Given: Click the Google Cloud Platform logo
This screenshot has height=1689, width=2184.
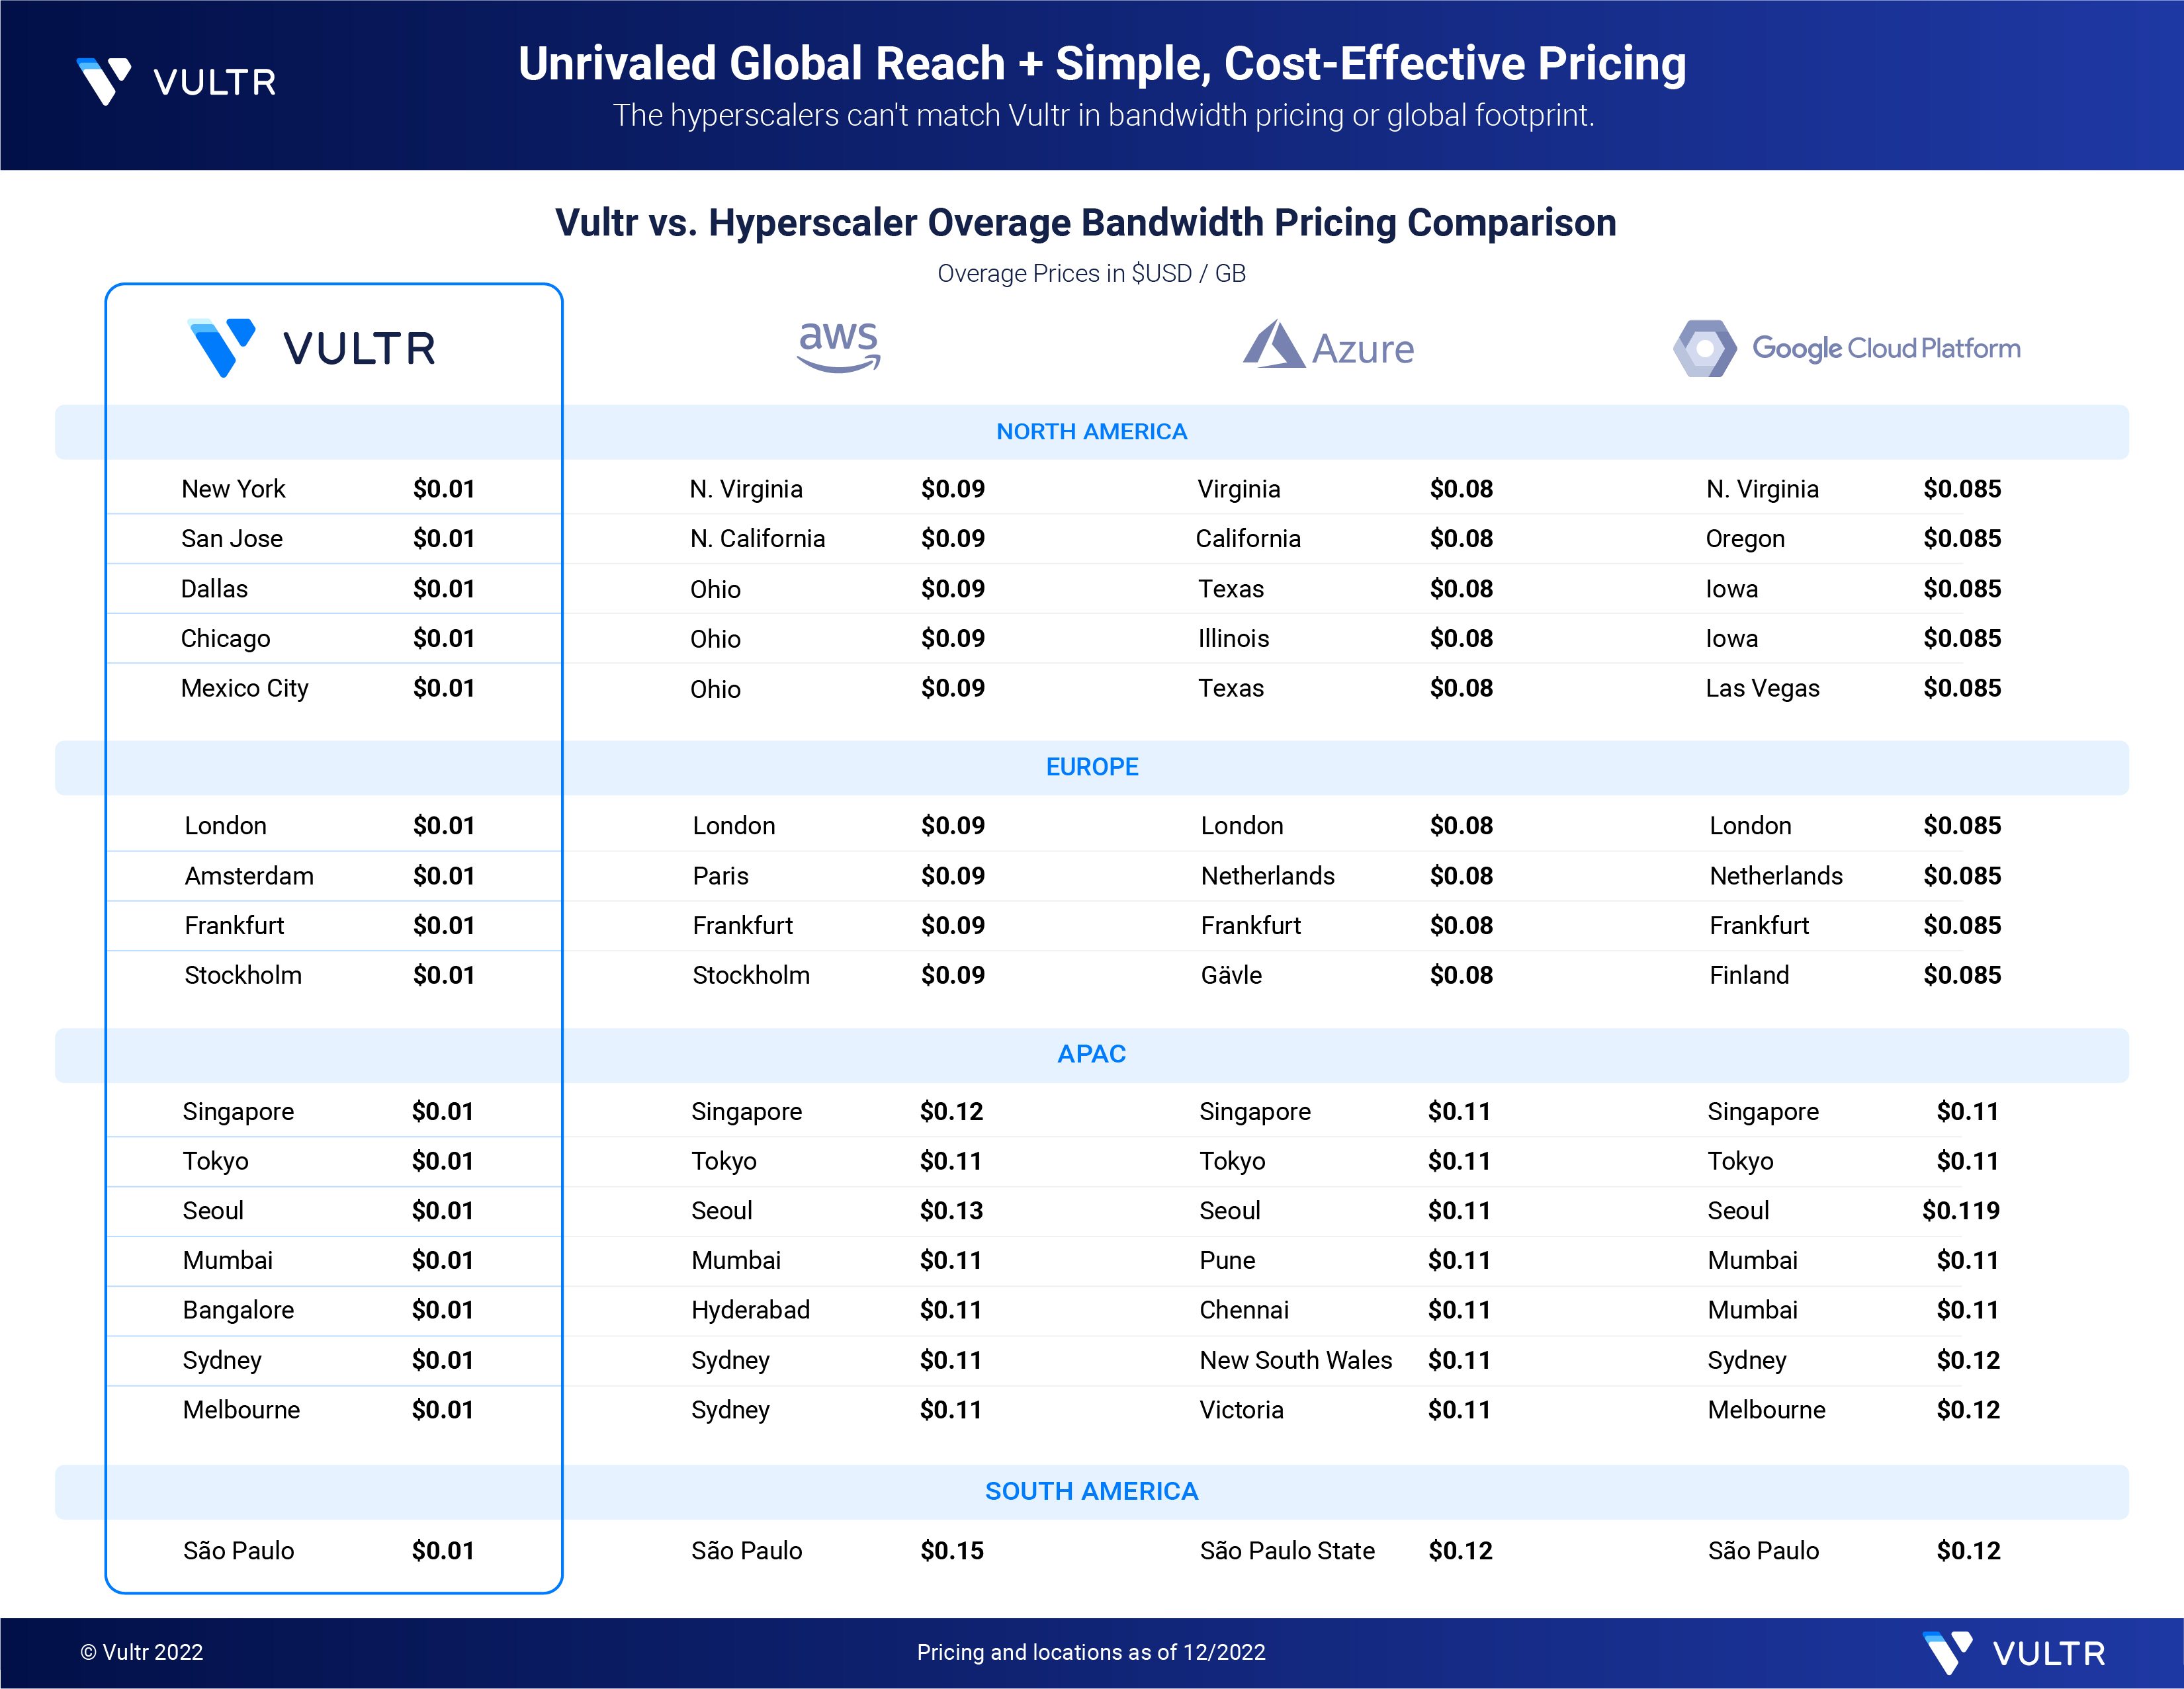Looking at the screenshot, I should pos(1846,348).
